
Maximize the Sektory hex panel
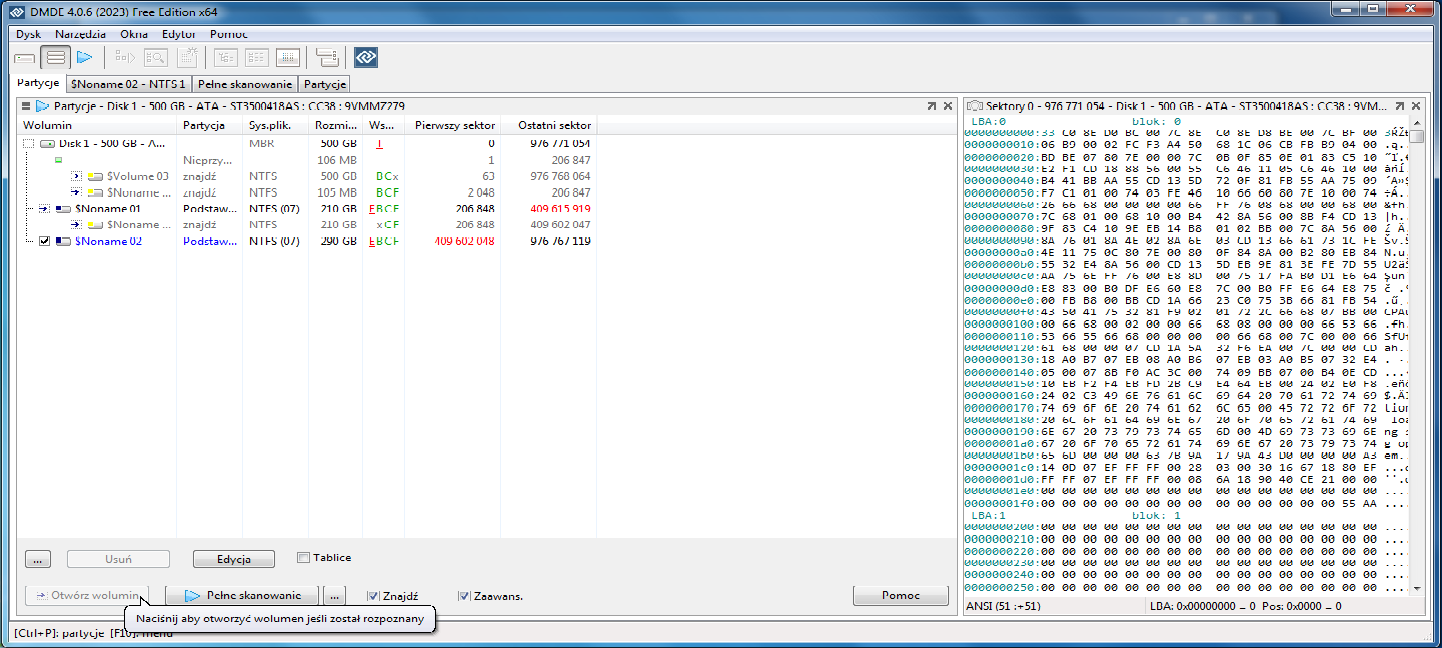pyautogui.click(x=1400, y=105)
